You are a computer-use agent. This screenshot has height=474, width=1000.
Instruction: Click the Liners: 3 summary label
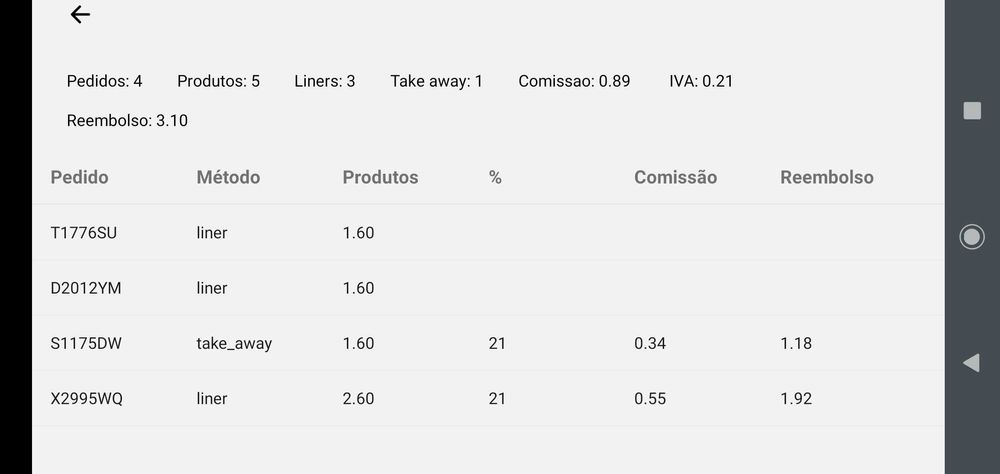(x=324, y=81)
